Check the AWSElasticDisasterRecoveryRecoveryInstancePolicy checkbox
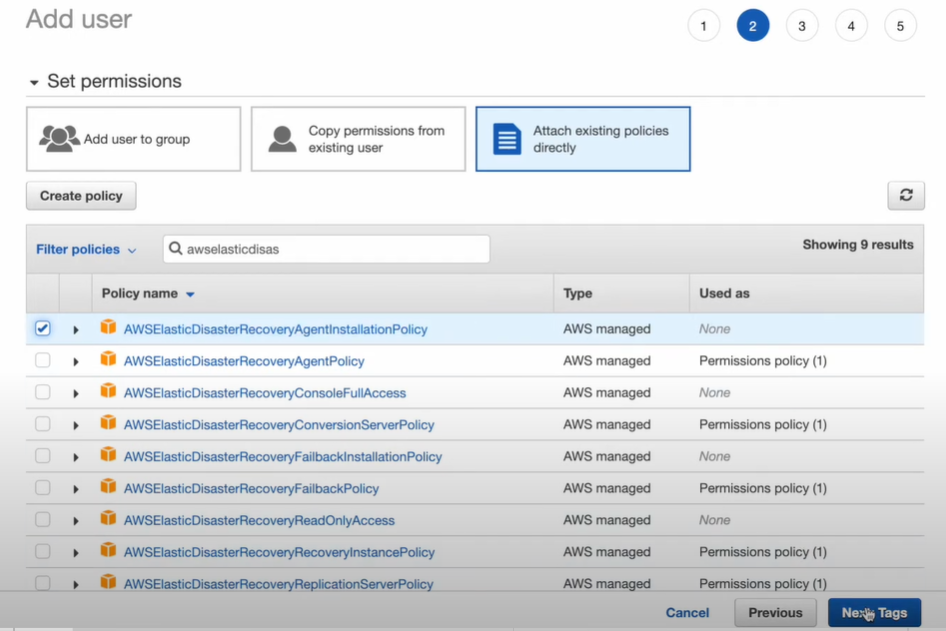 [x=42, y=551]
